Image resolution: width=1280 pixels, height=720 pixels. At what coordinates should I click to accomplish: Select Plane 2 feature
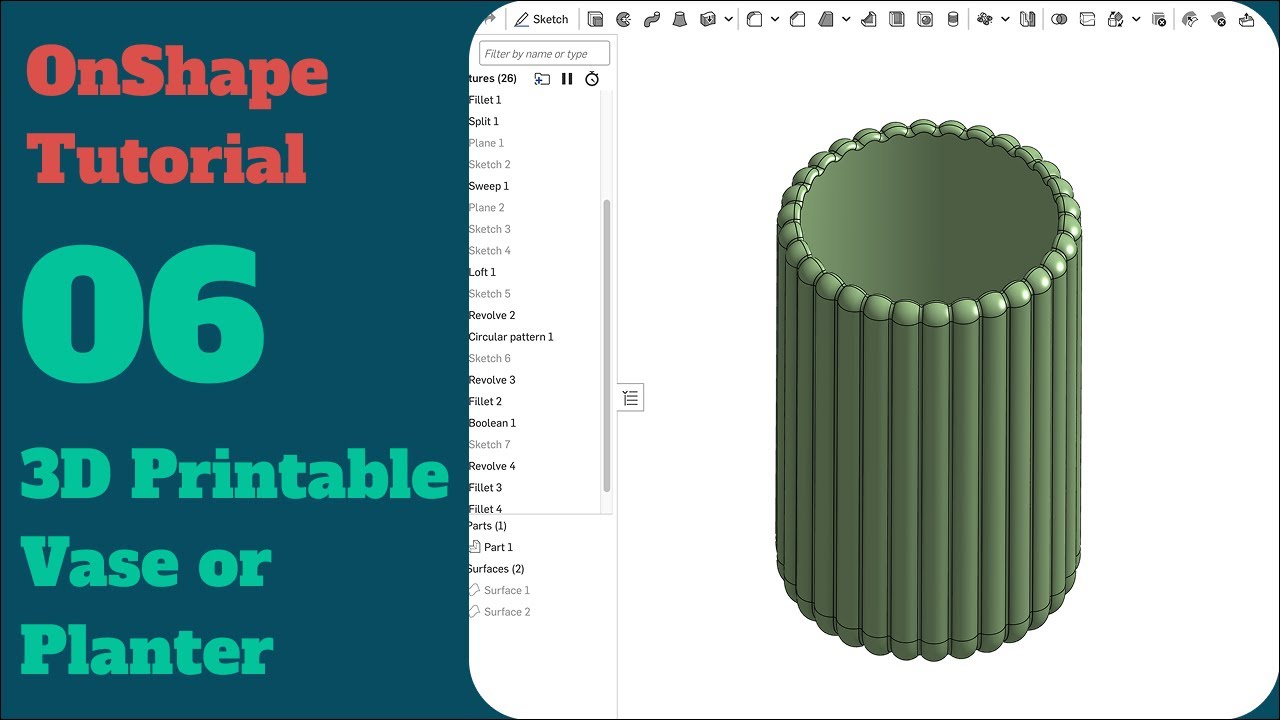[486, 207]
